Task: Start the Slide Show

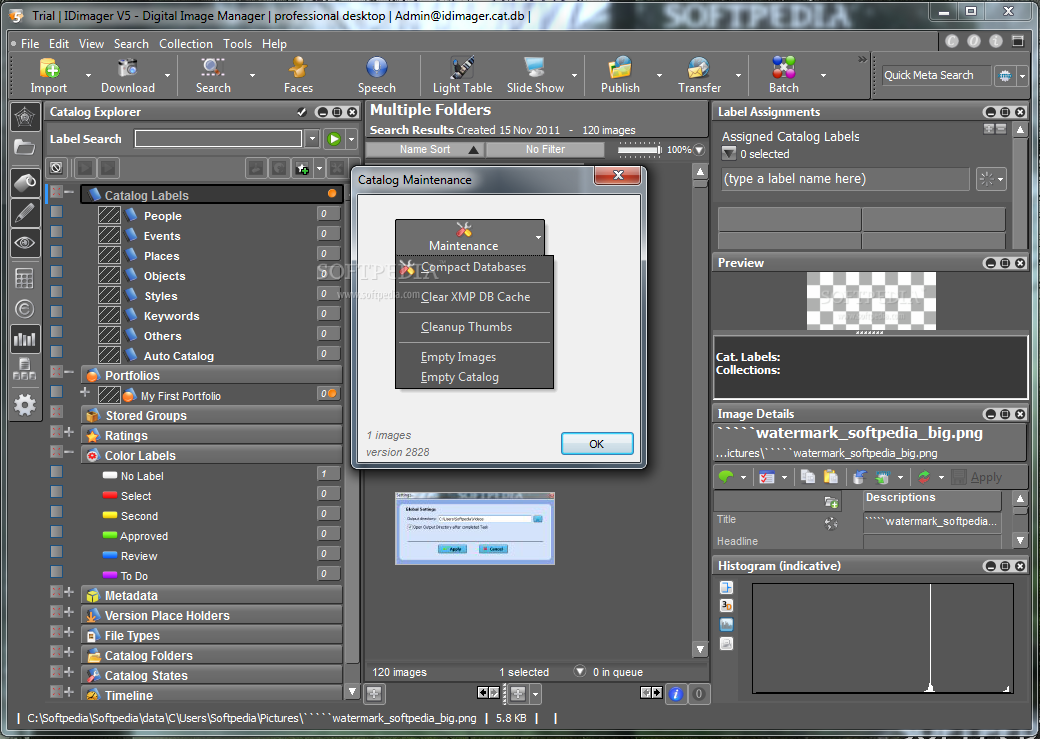Action: coord(535,75)
